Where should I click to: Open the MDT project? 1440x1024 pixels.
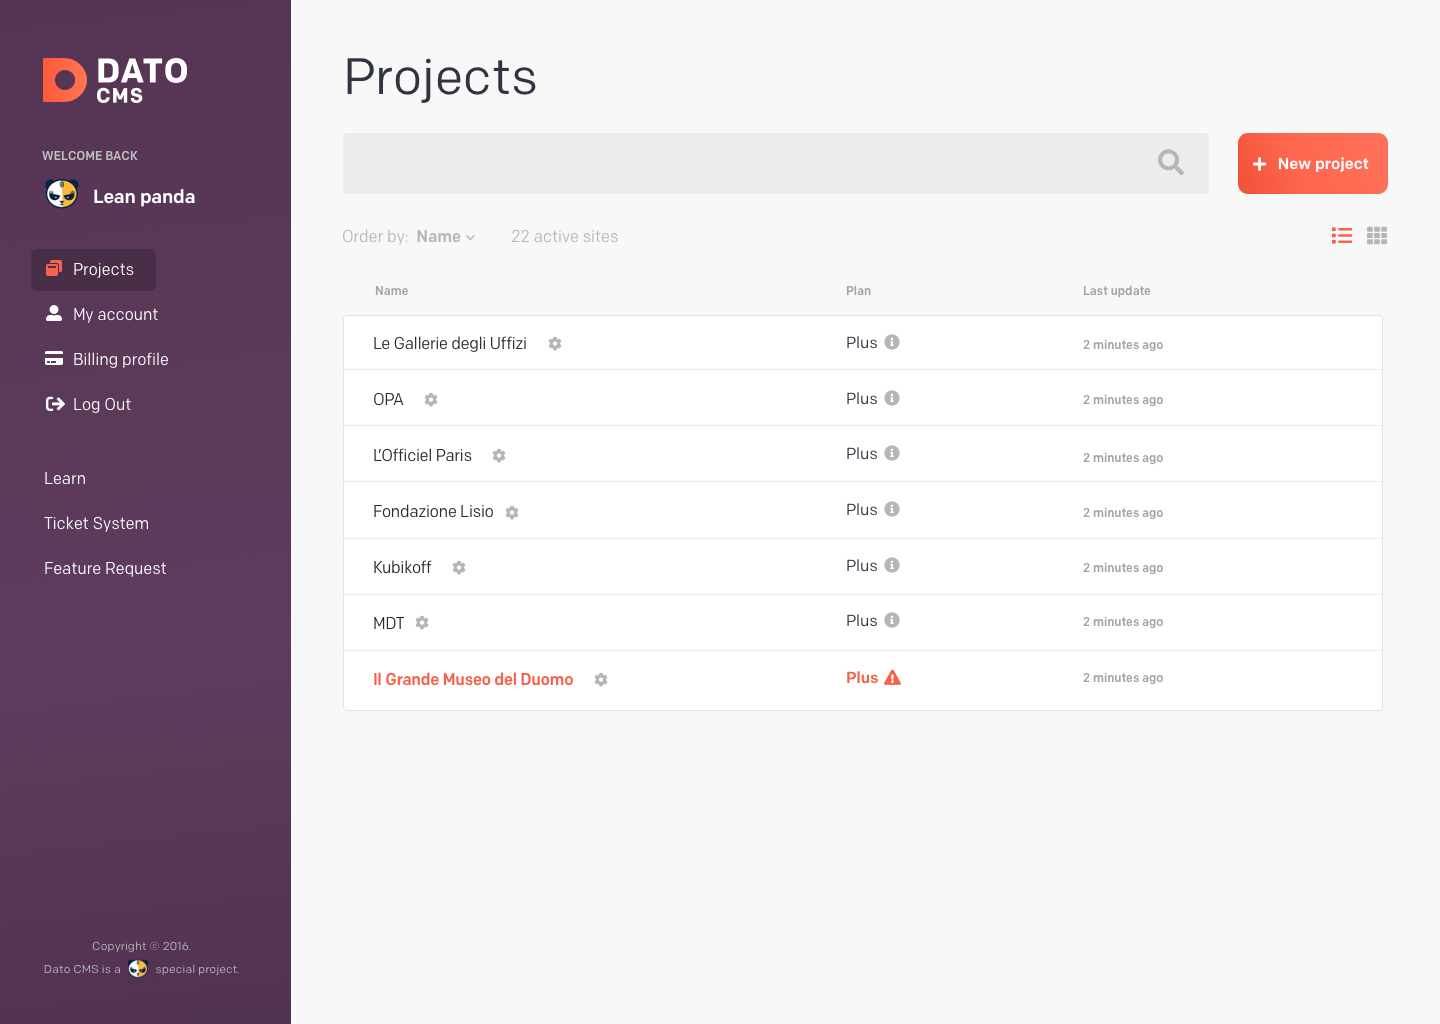coord(389,623)
